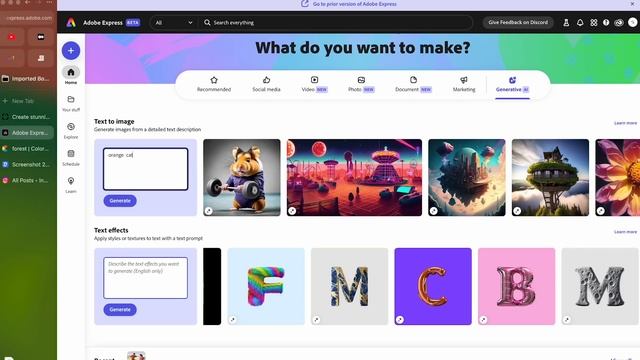The width and height of the screenshot is (640, 360).
Task: Select the Recommended tab
Action: tap(214, 84)
